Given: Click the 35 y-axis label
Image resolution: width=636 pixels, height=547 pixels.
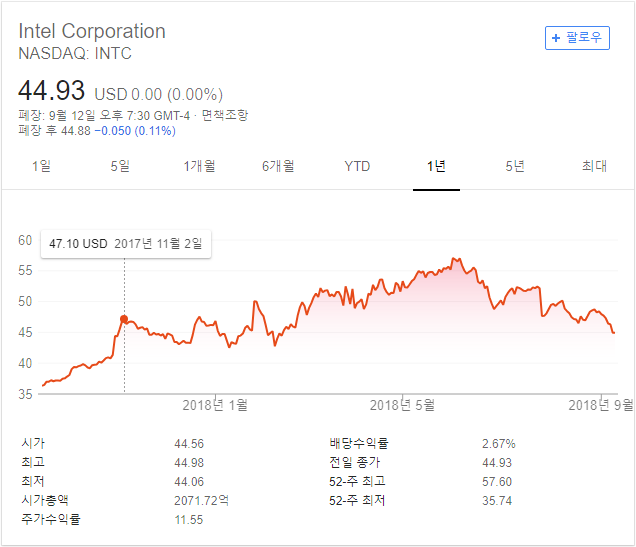Looking at the screenshot, I should [25, 394].
